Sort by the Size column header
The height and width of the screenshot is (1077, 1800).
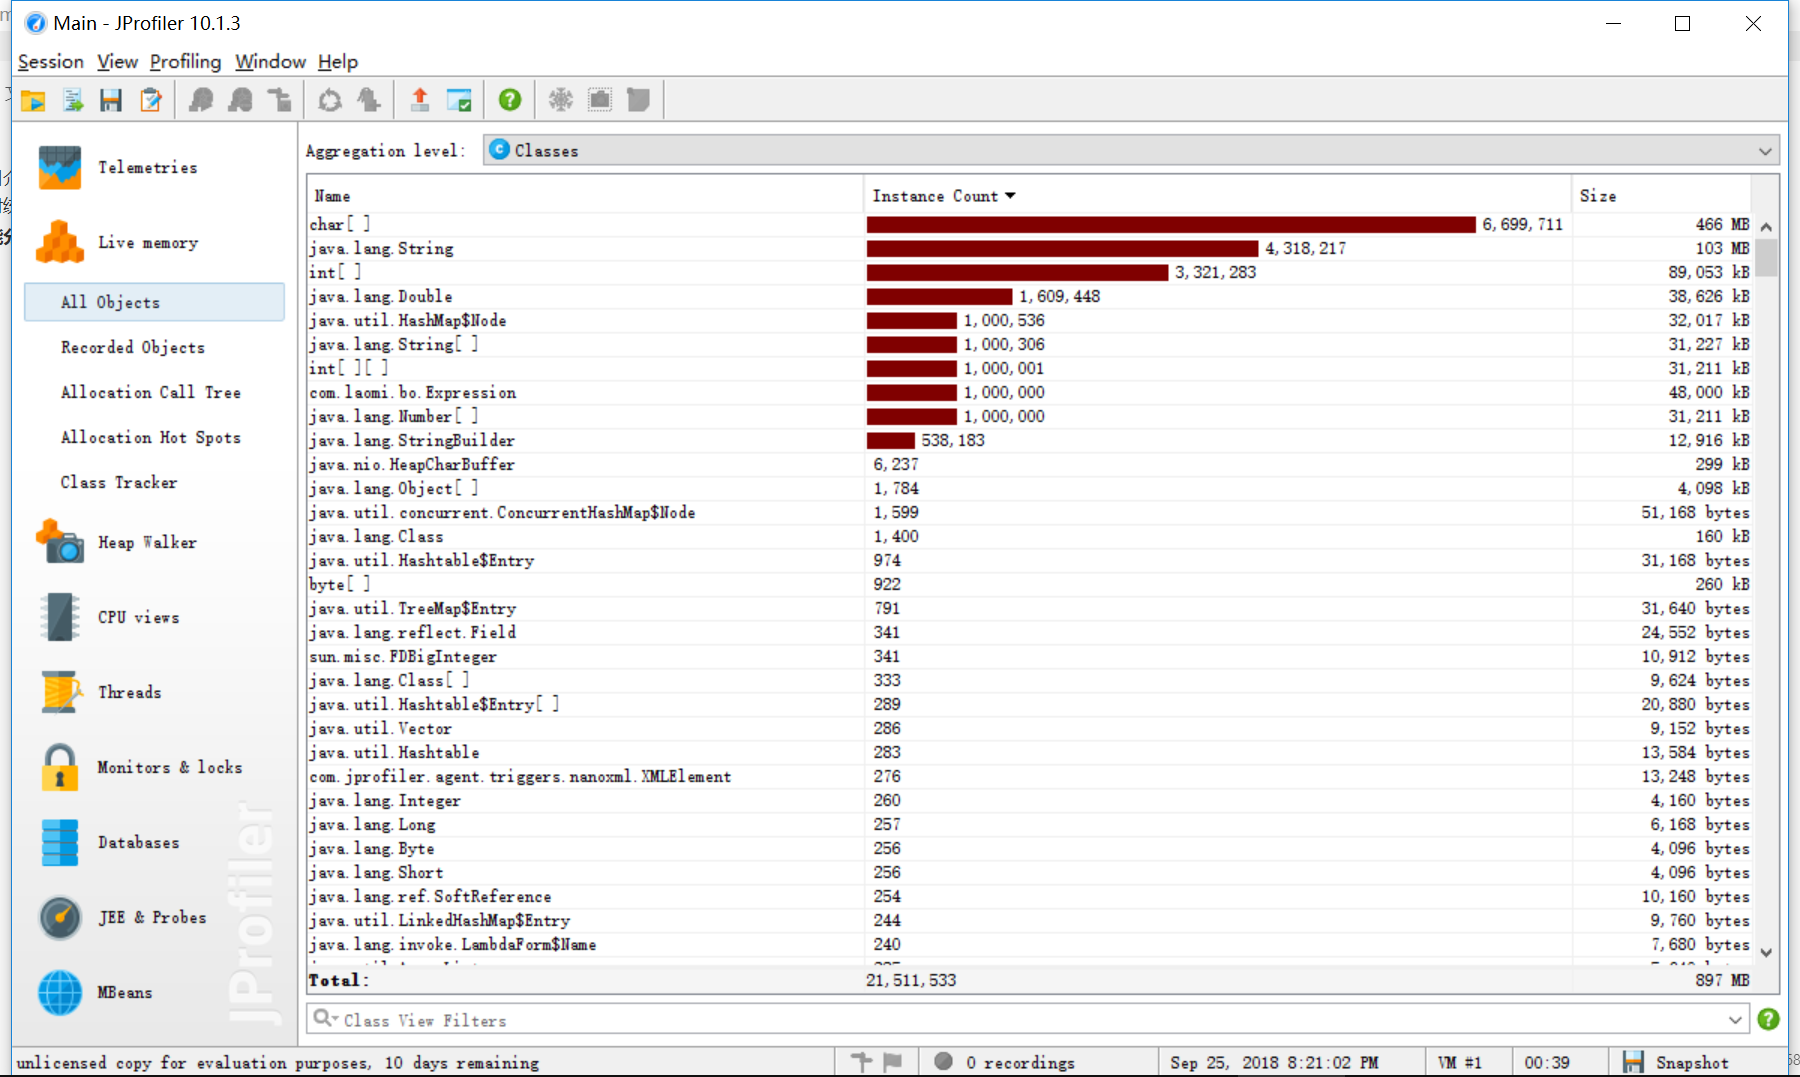[x=1660, y=196]
